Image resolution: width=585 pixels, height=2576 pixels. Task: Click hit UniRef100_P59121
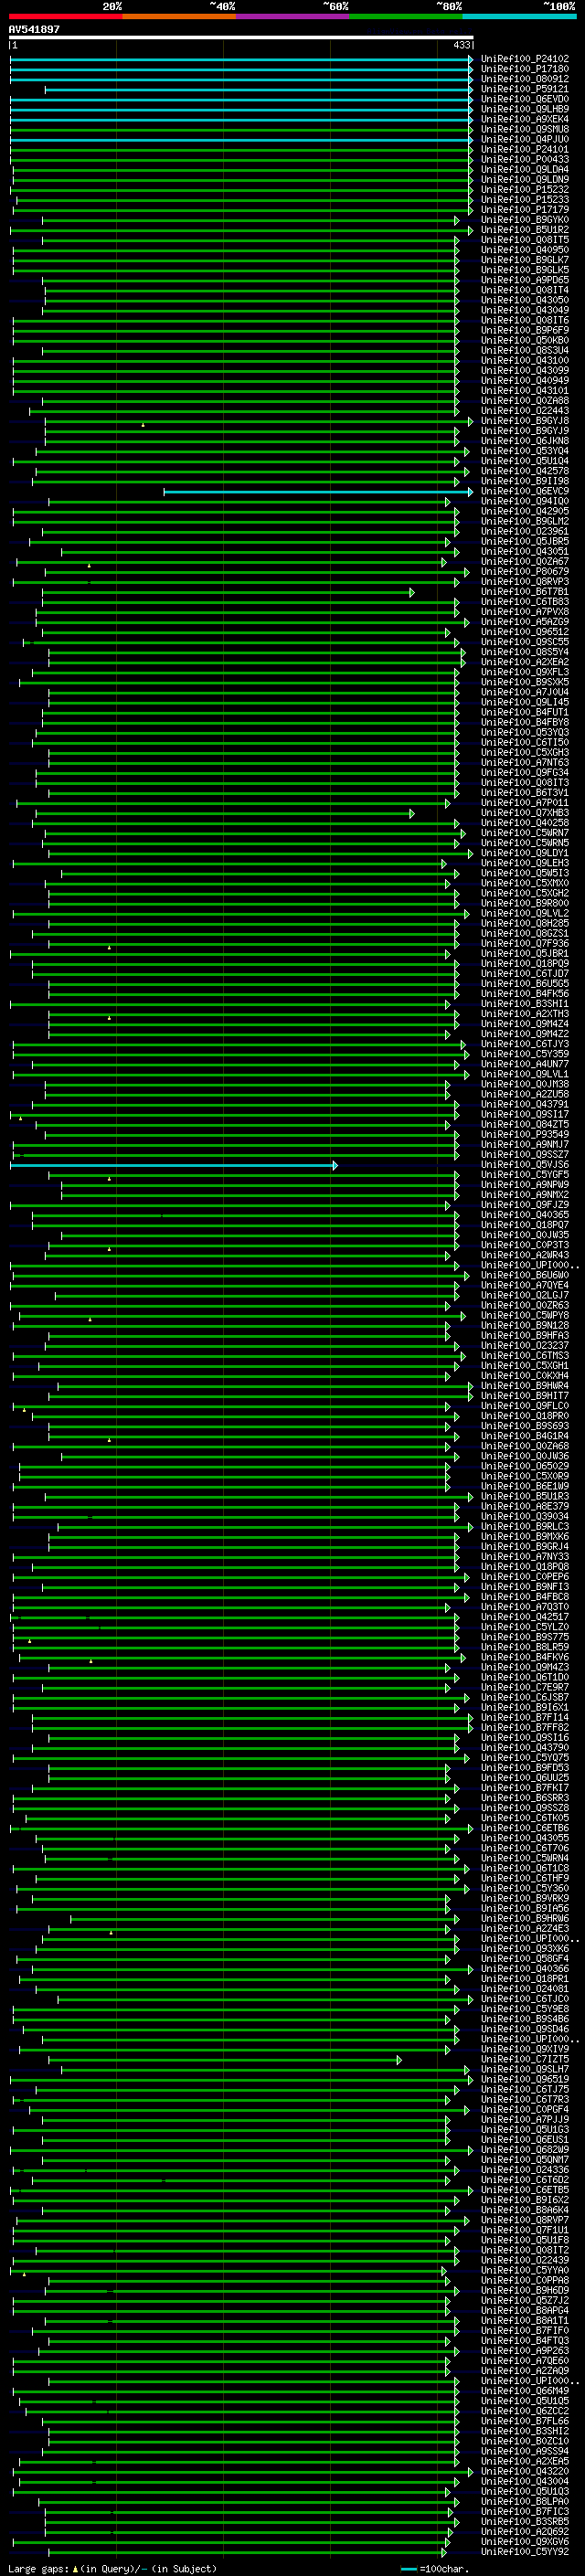click(x=525, y=89)
